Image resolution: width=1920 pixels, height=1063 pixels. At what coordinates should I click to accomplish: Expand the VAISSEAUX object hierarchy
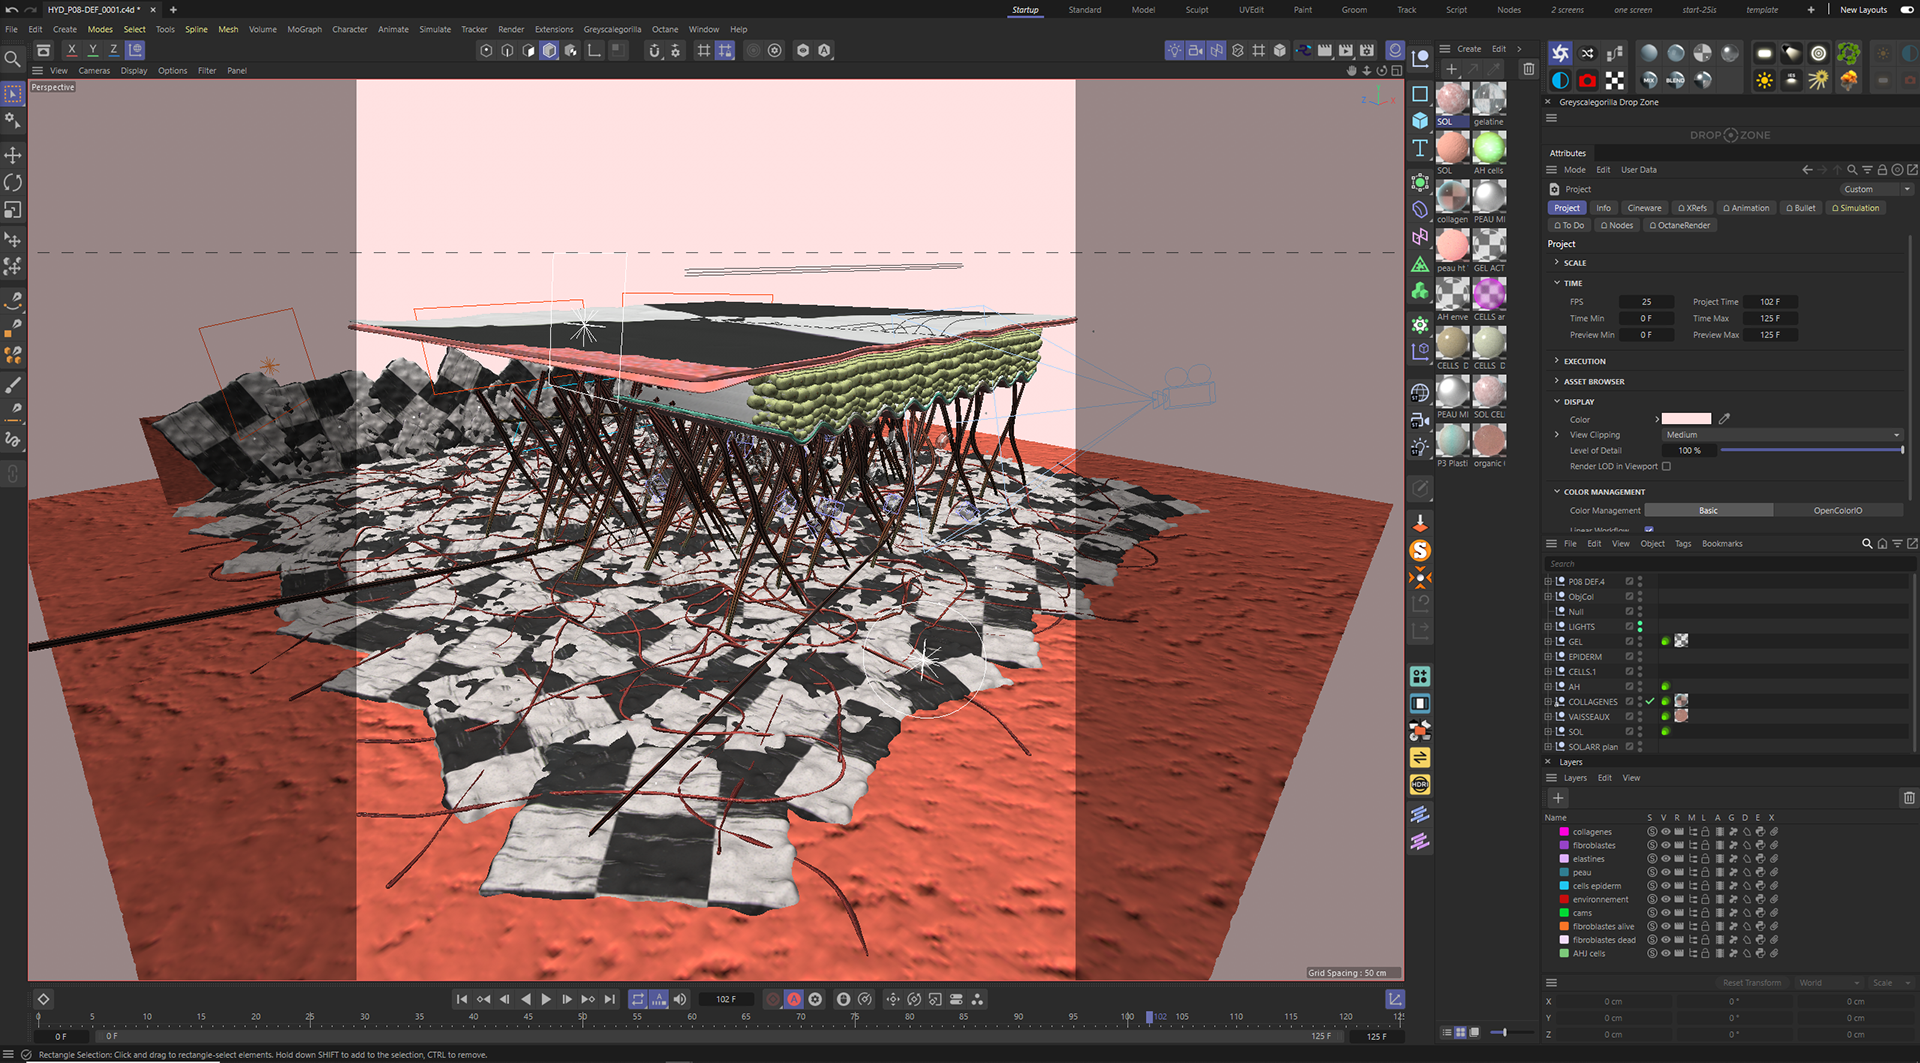[1548, 716]
